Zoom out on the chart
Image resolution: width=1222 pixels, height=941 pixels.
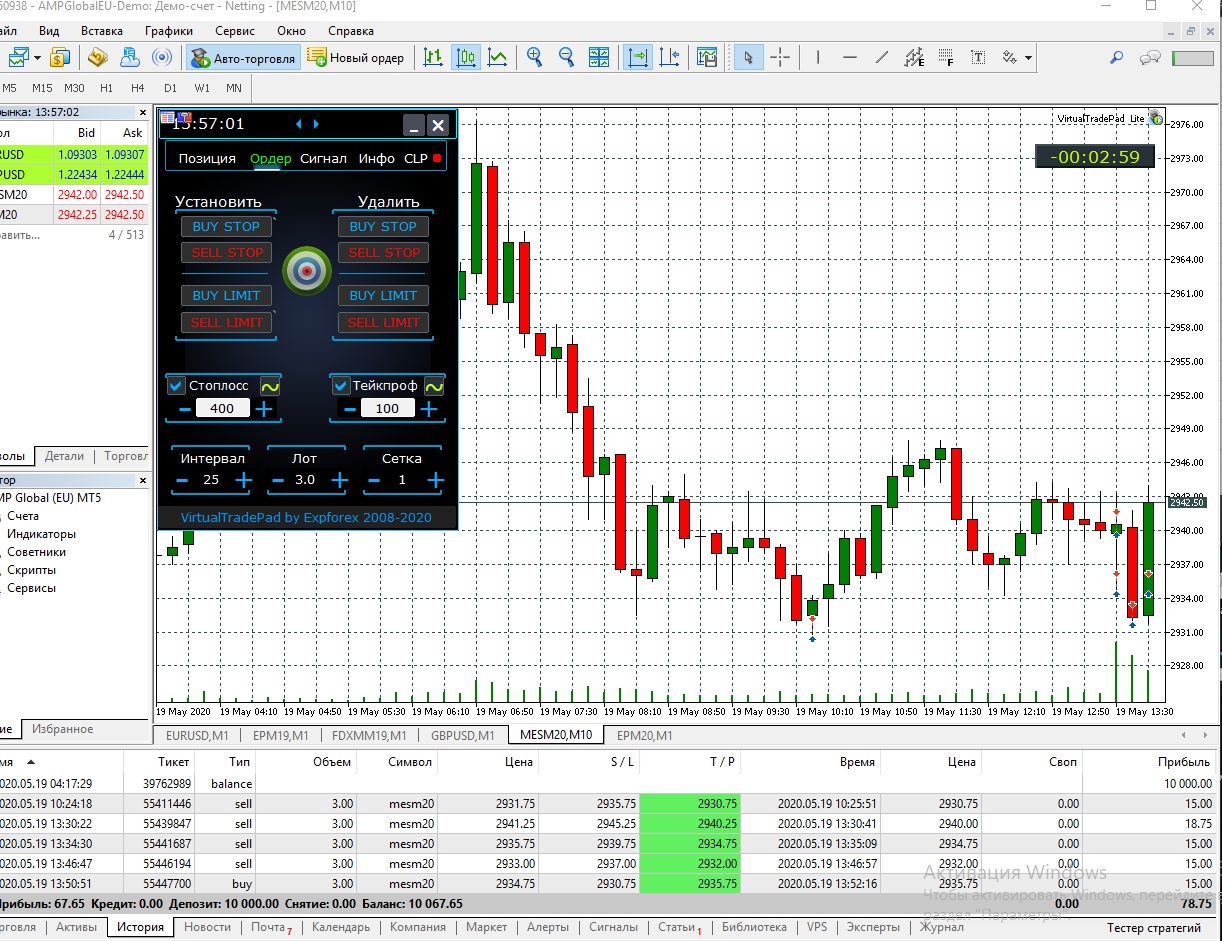click(x=566, y=57)
